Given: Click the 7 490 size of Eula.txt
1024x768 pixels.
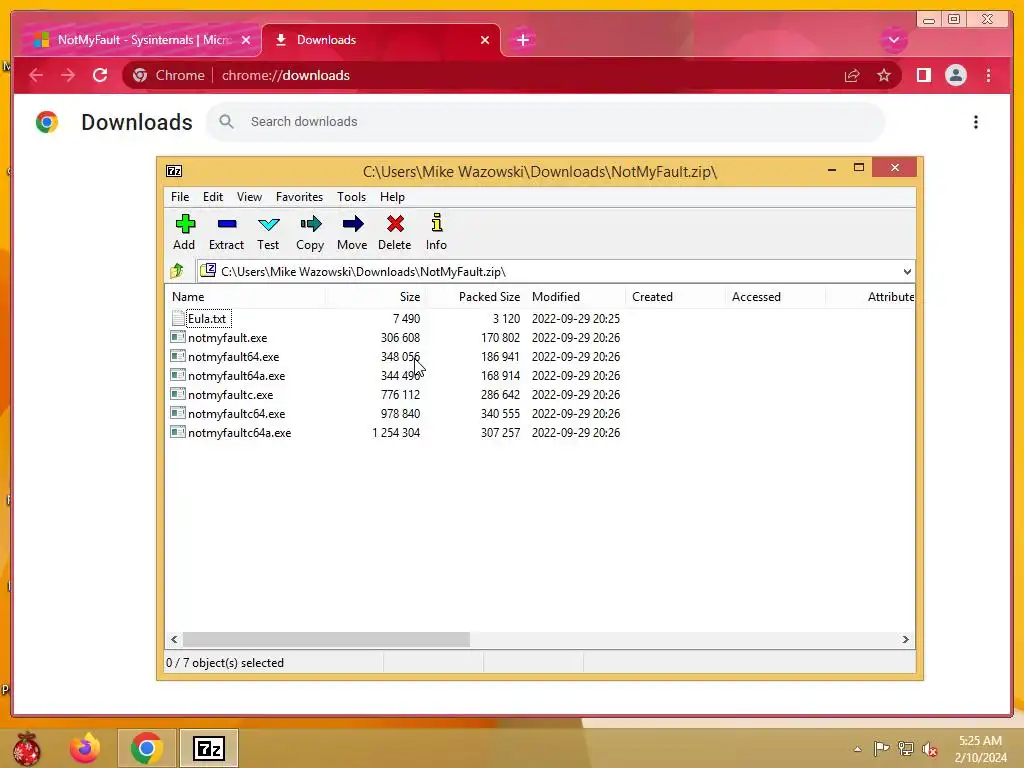Looking at the screenshot, I should [406, 319].
